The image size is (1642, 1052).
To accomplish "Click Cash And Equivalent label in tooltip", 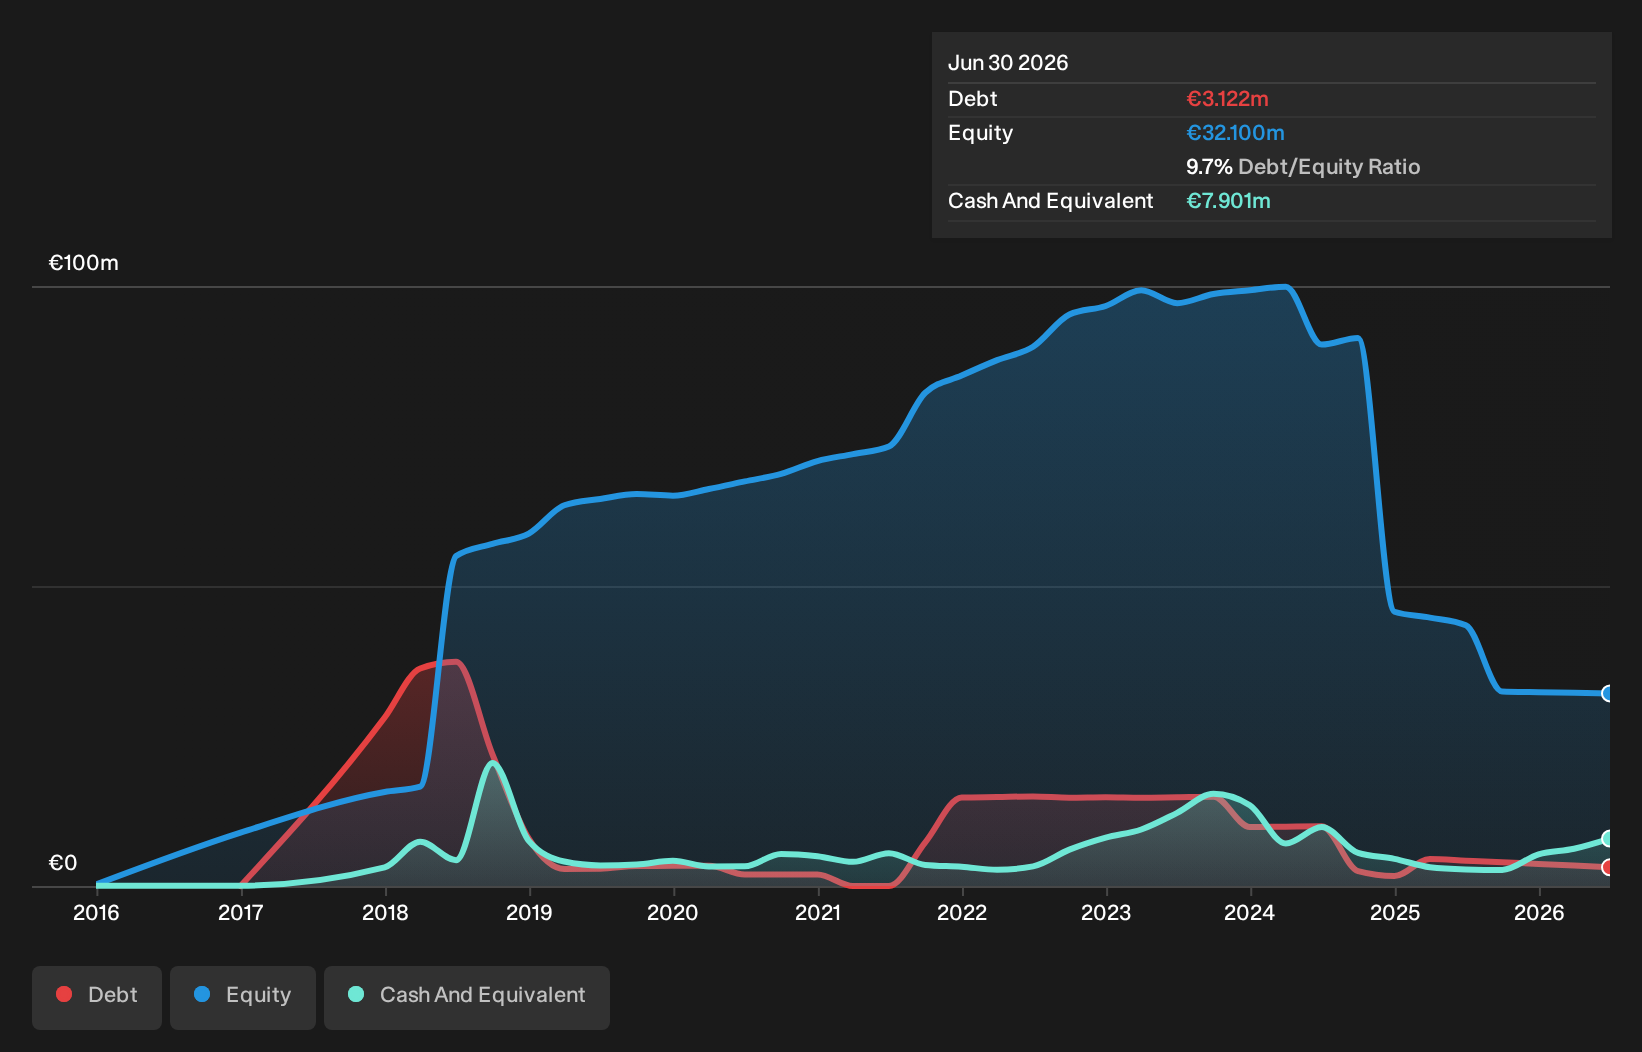I will [x=1051, y=201].
